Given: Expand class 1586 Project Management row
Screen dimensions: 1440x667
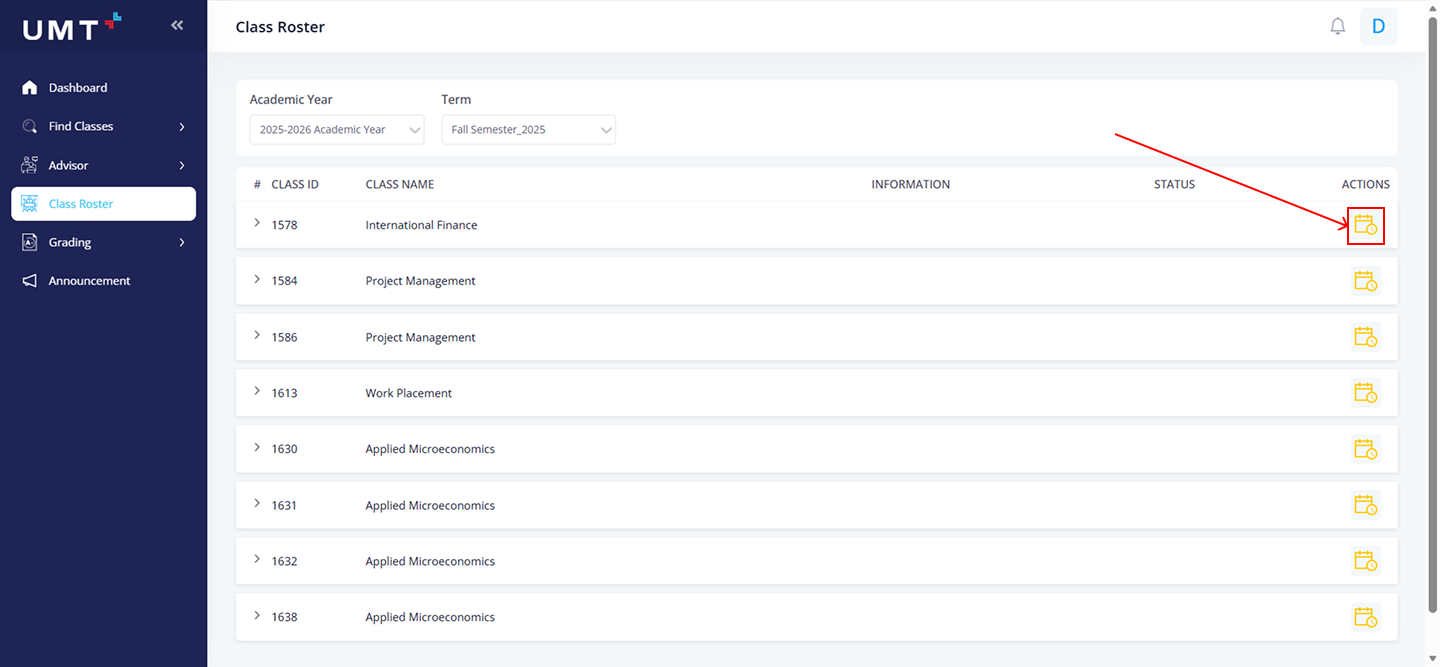Looking at the screenshot, I should pos(257,336).
